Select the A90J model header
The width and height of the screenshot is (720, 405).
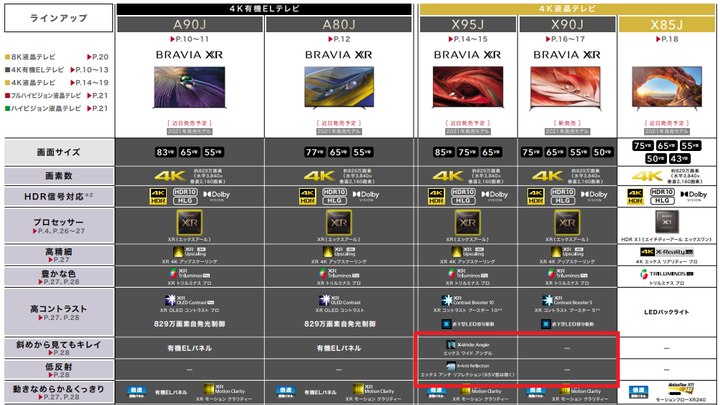(x=190, y=24)
